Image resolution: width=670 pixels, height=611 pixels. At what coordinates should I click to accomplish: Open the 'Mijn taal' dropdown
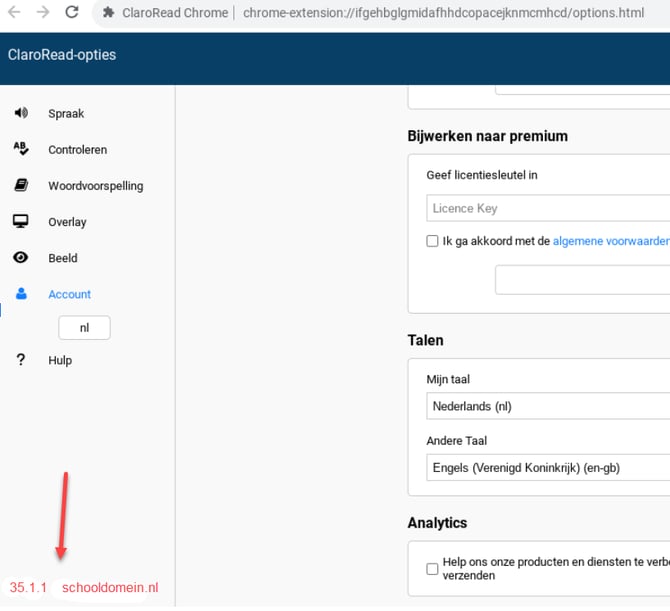coord(547,406)
